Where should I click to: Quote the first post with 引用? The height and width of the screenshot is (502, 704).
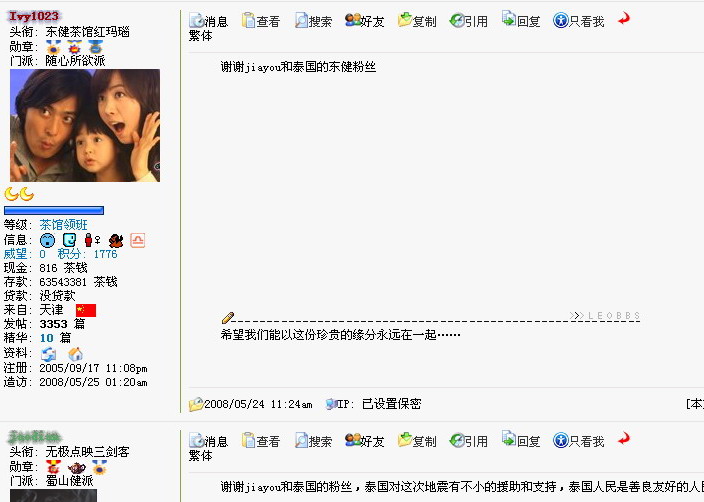pos(469,21)
